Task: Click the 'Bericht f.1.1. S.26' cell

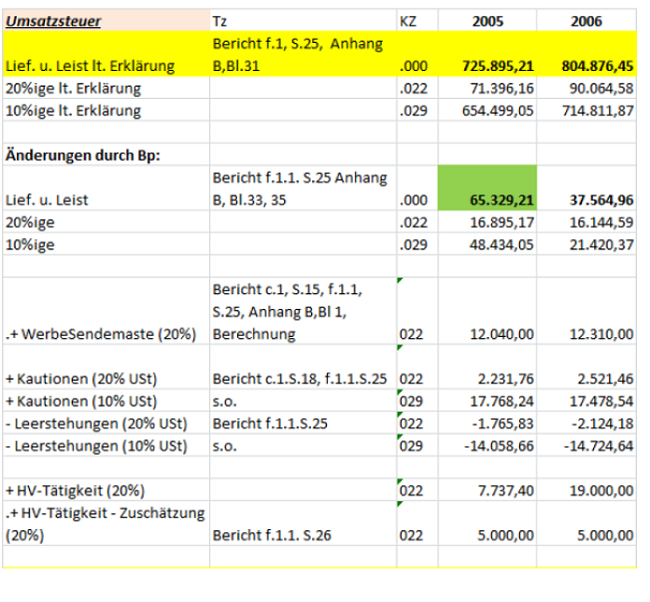Action: [x=270, y=535]
